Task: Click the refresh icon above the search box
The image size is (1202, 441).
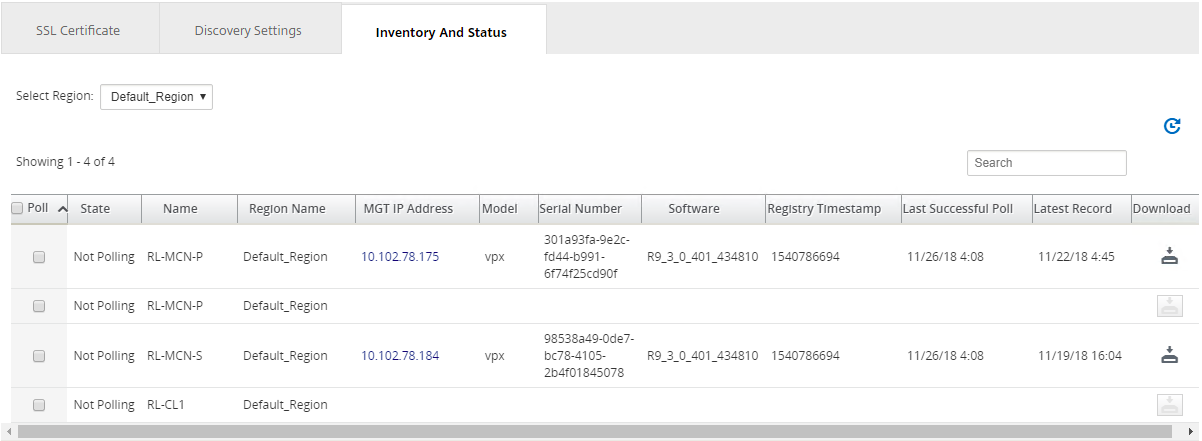Action: (1172, 126)
